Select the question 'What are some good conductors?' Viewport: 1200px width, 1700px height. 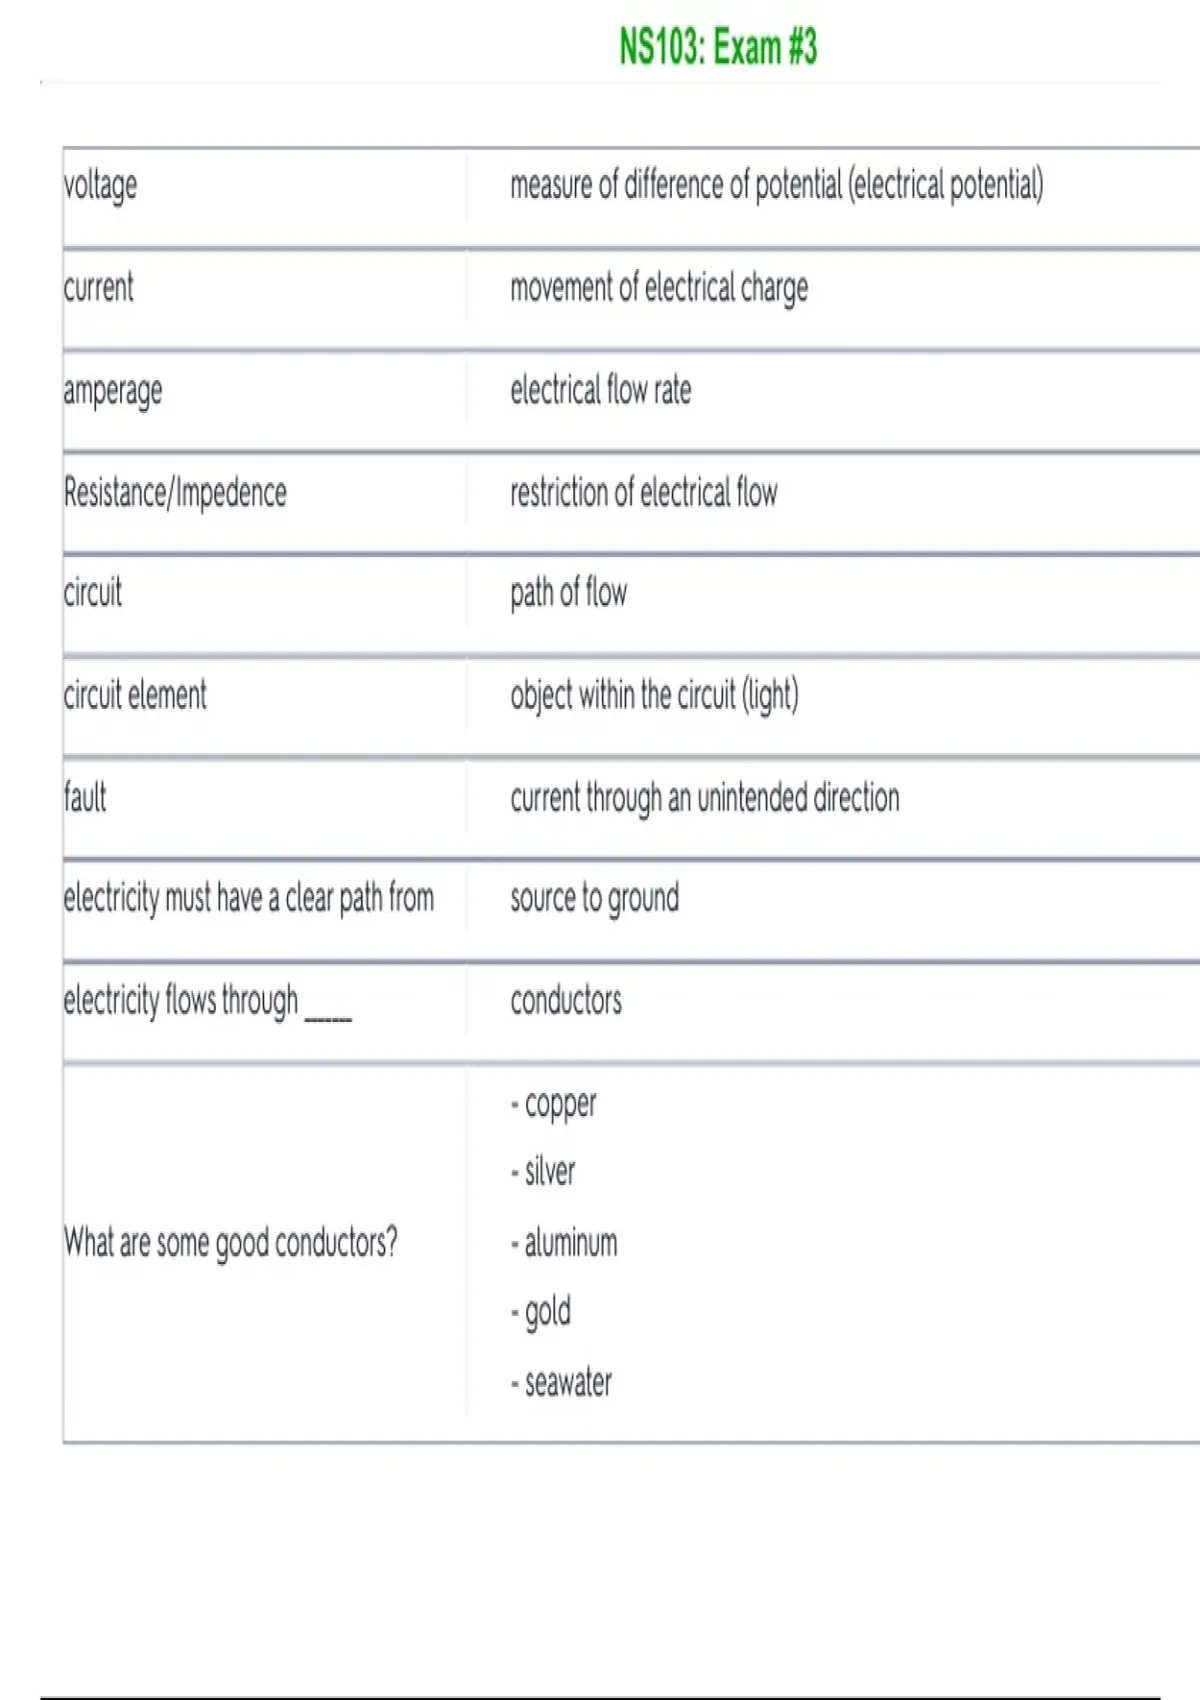coord(230,1243)
